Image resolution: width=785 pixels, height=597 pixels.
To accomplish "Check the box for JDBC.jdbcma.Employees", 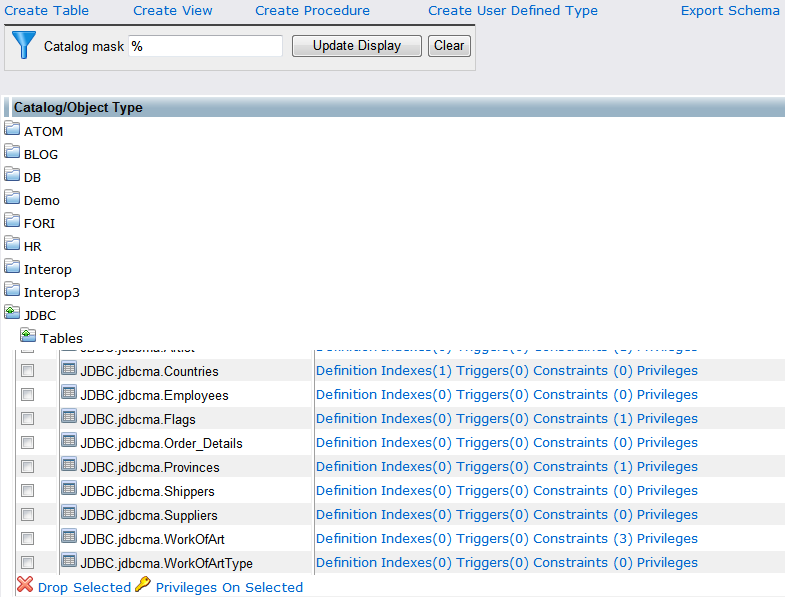I will click(28, 395).
